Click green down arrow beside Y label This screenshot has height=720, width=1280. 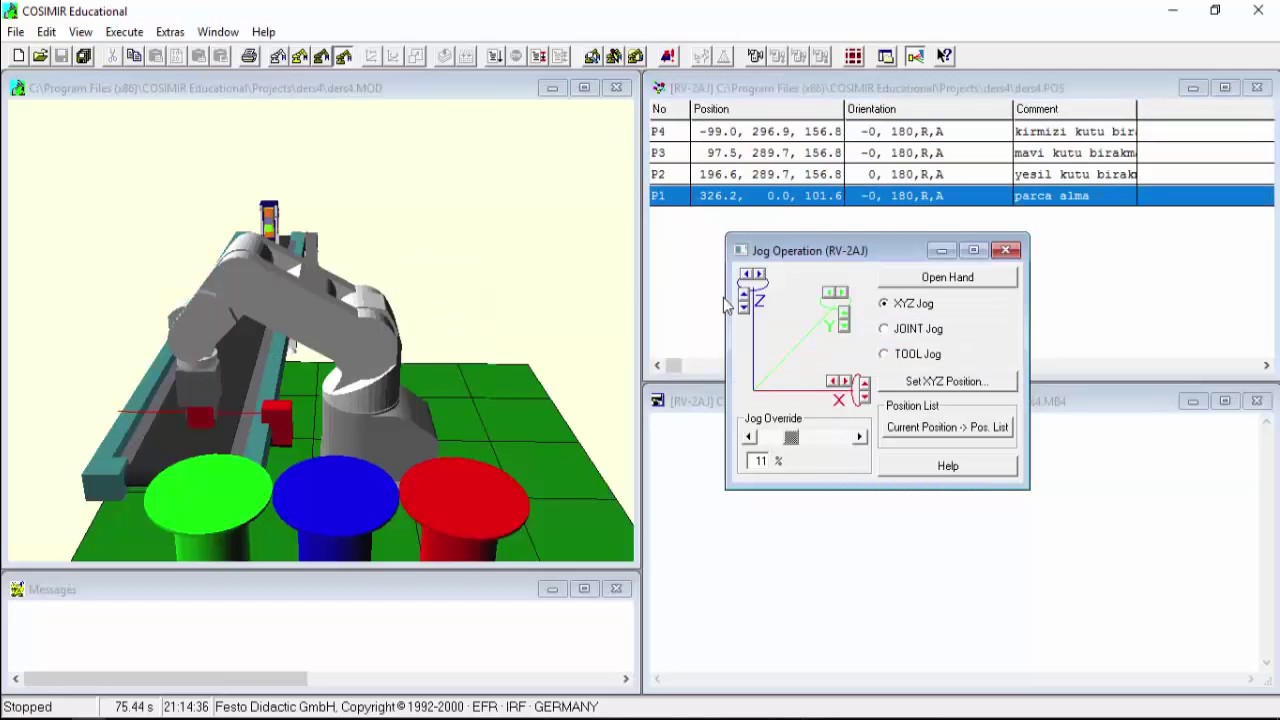(x=844, y=326)
